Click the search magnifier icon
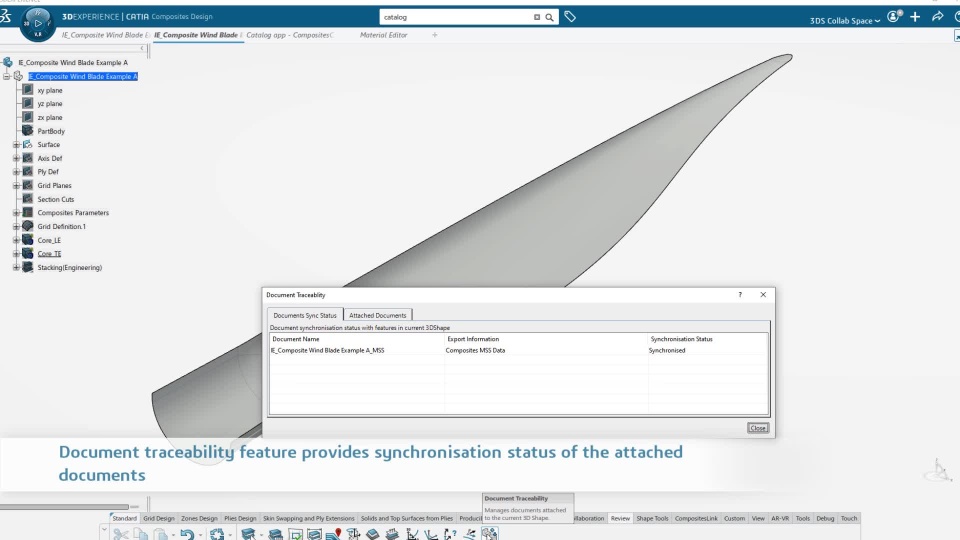960x540 pixels. coord(549,17)
